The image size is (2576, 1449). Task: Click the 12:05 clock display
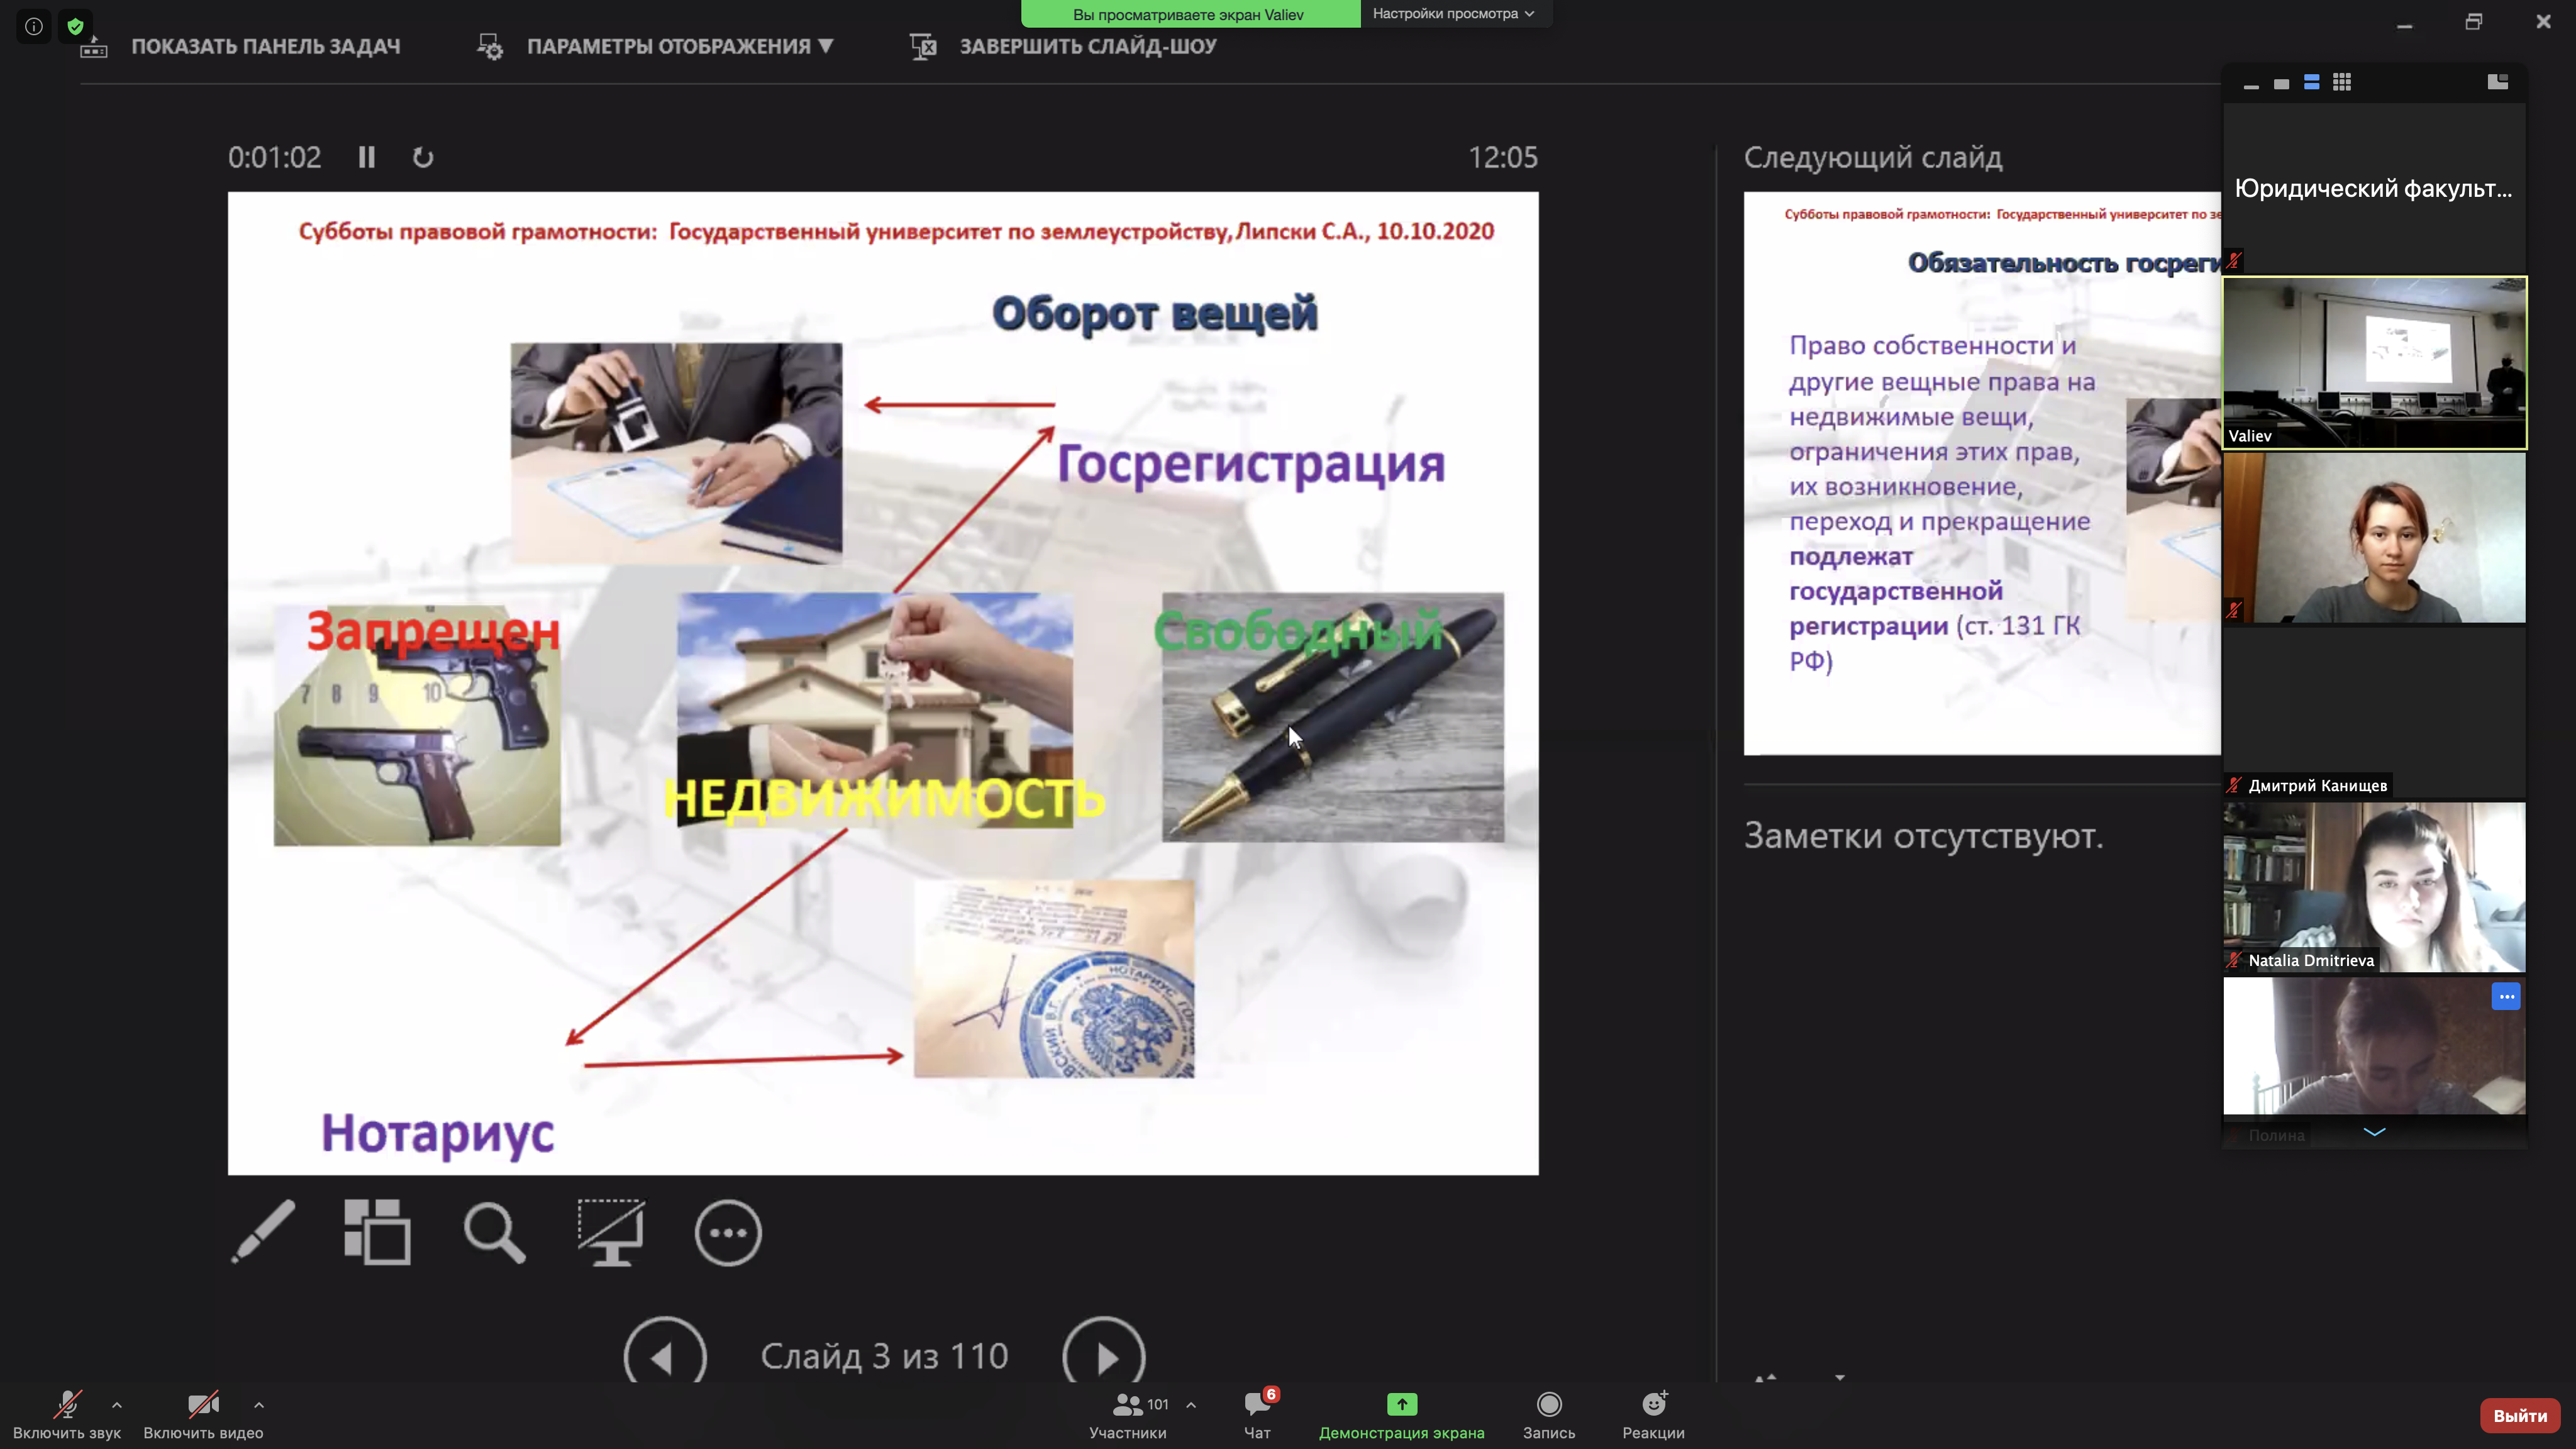tap(1503, 157)
